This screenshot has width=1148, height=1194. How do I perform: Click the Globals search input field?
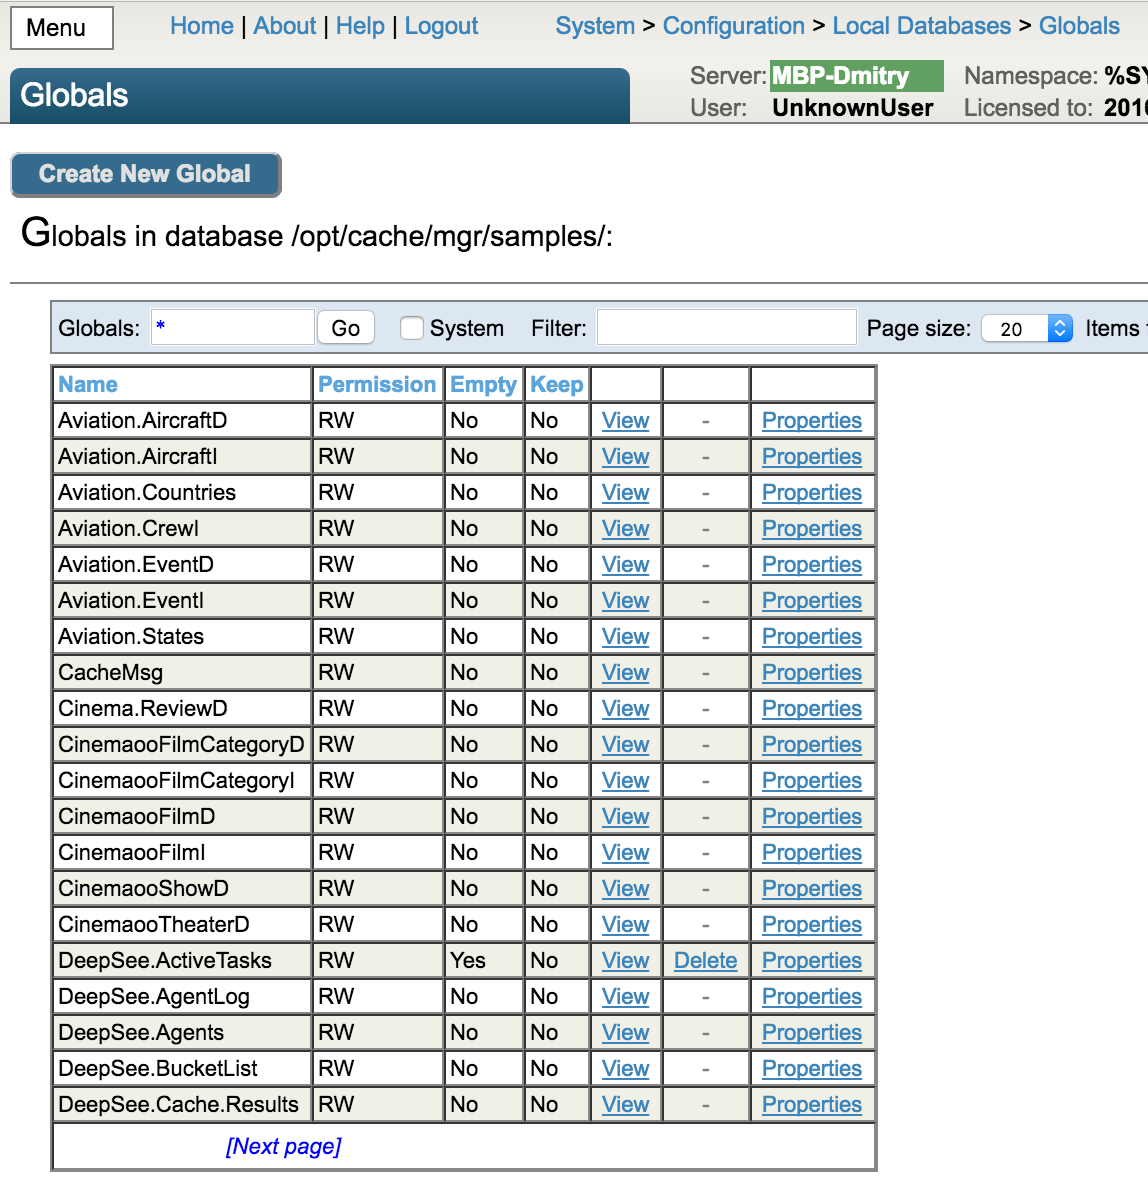[233, 328]
